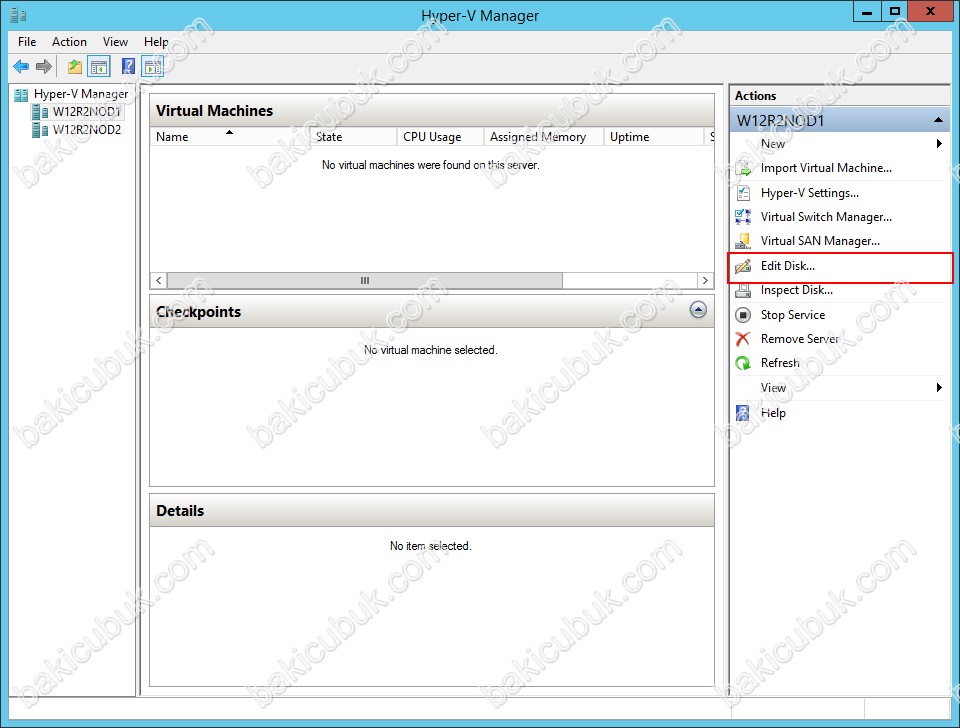Open the File menu
This screenshot has width=960, height=728.
[27, 42]
